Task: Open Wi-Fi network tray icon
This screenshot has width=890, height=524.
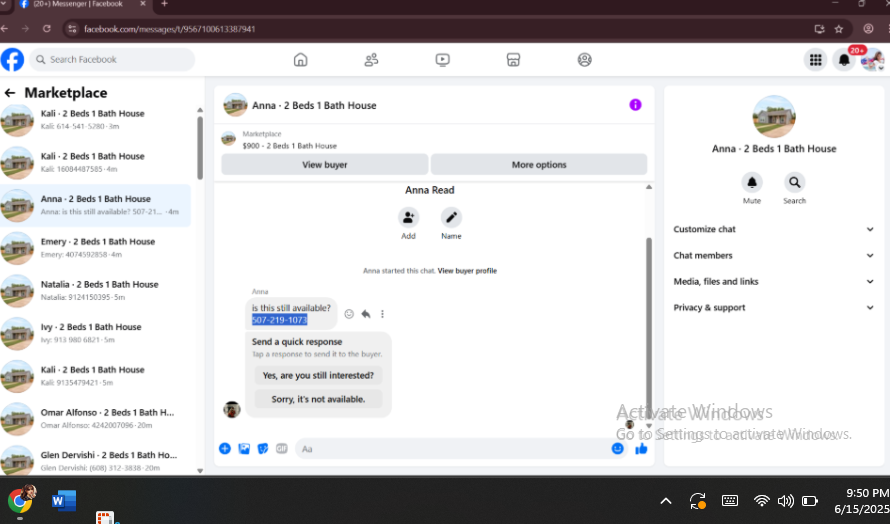Action: click(761, 501)
